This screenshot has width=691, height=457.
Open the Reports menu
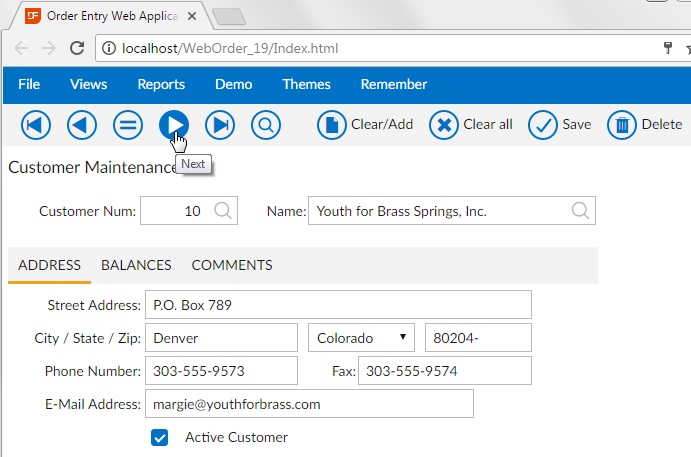(x=161, y=84)
